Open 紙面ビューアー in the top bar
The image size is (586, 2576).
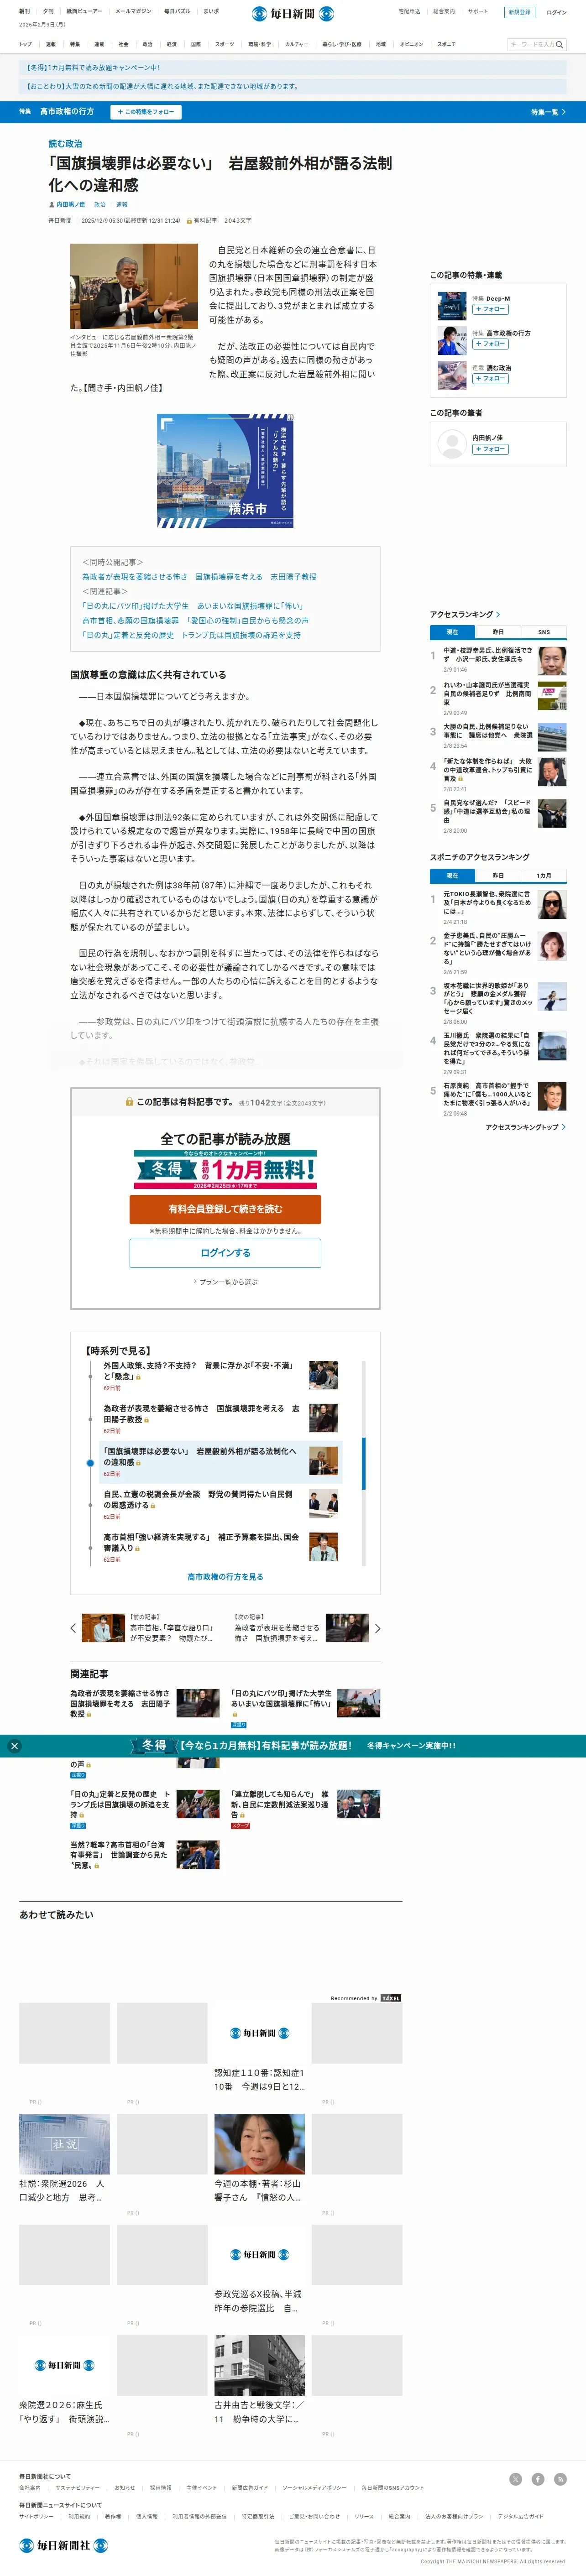[84, 11]
